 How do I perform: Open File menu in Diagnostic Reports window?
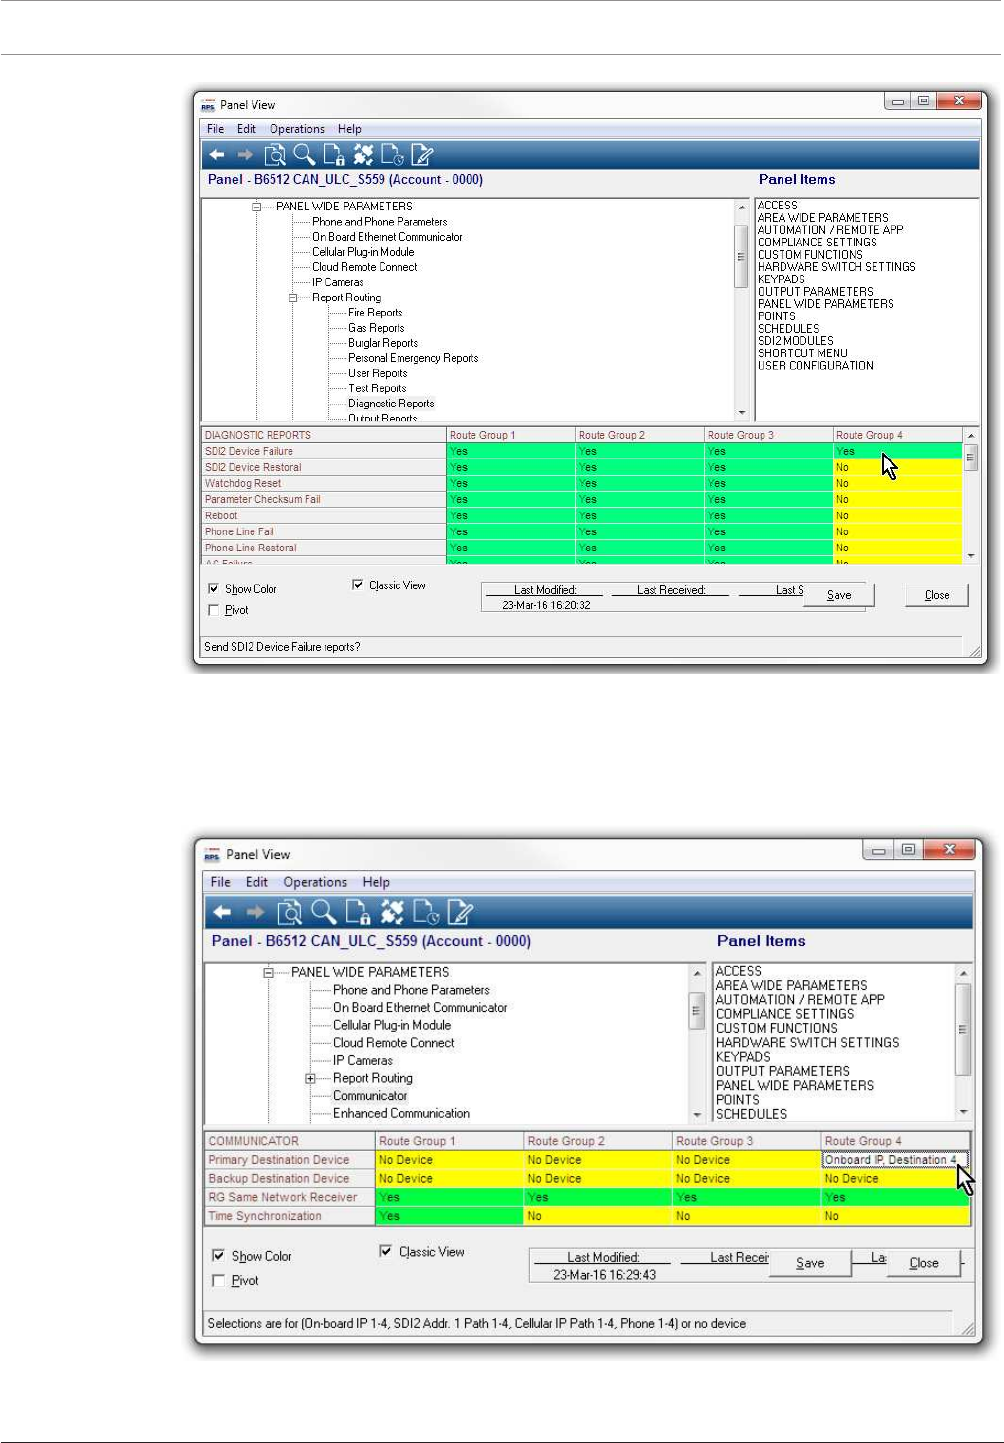[215, 129]
